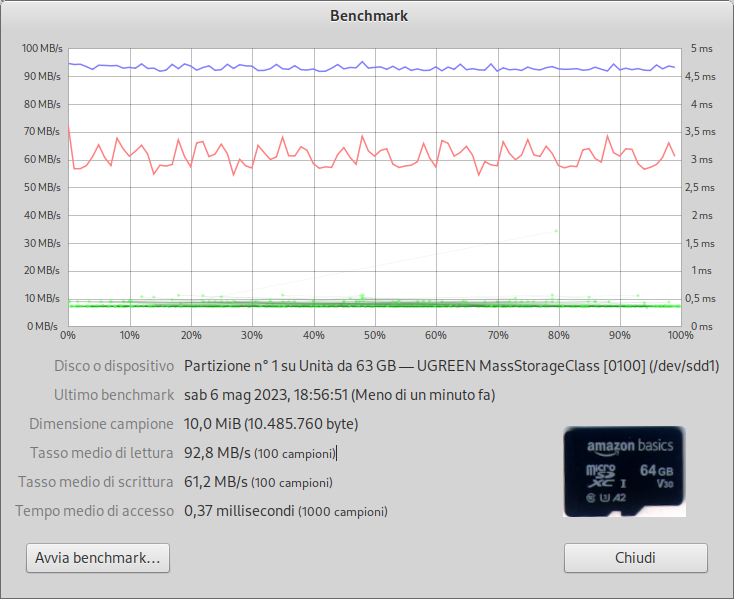Viewport: 734px width, 599px height.
Task: Click the Benchmark window title
Action: (x=368, y=16)
